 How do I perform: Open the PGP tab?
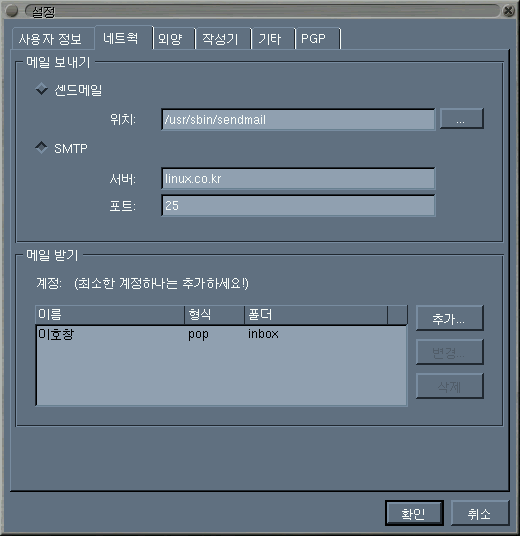pyautogui.click(x=318, y=39)
